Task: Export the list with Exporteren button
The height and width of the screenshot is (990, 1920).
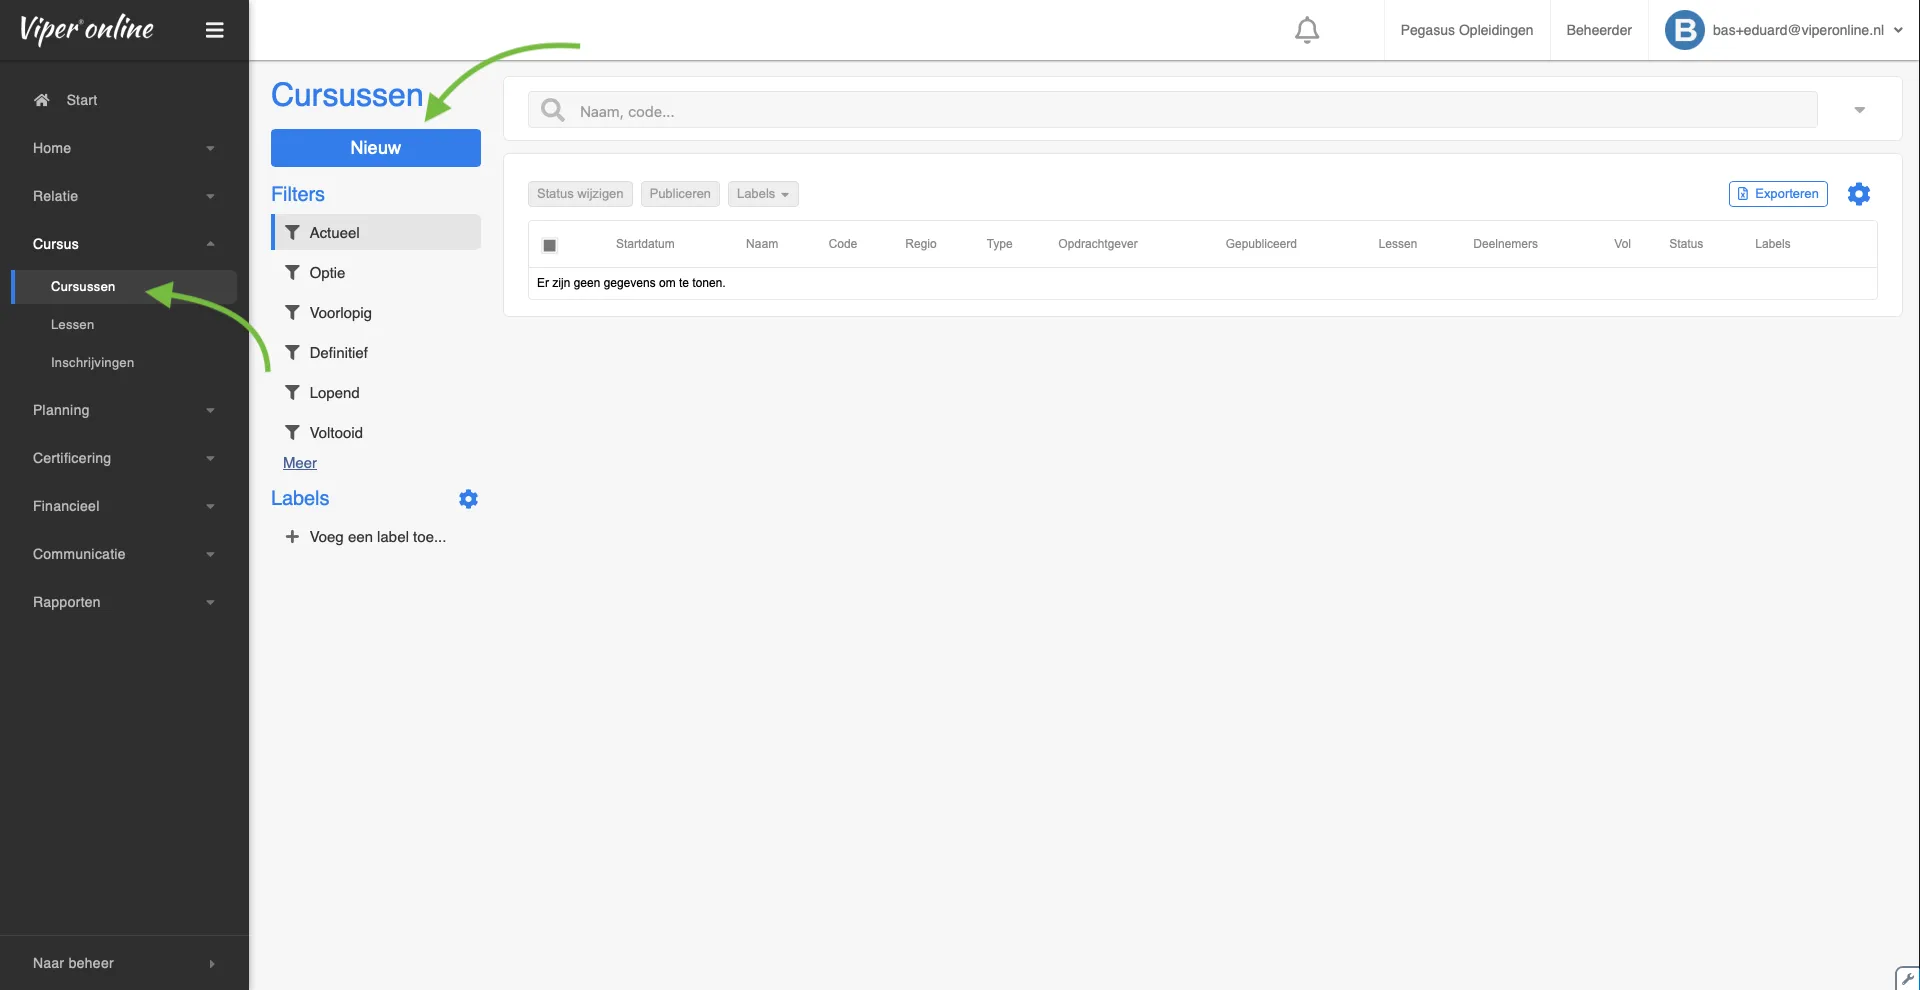Action: [1777, 194]
